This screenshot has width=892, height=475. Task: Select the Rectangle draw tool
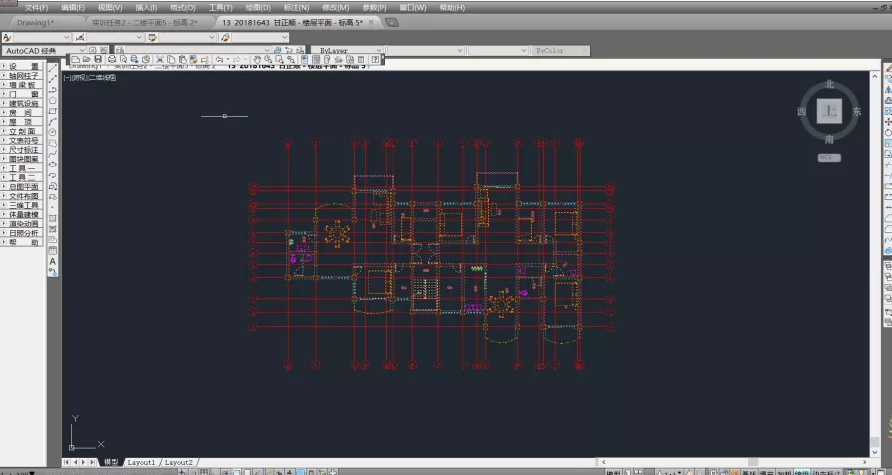pyautogui.click(x=52, y=111)
